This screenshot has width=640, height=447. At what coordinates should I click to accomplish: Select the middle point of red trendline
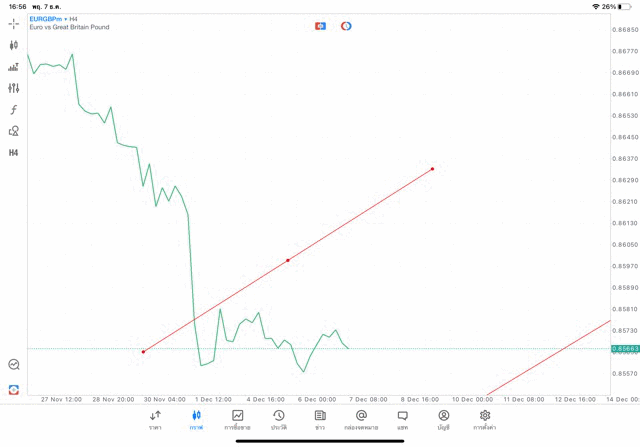click(x=288, y=260)
